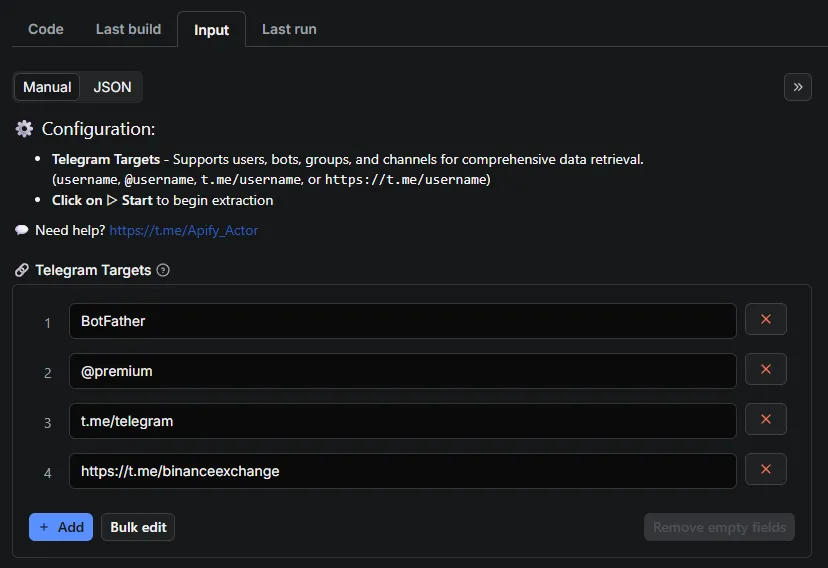The width and height of the screenshot is (828, 568).
Task: Click the Configuration: heading text
Action: 98,129
